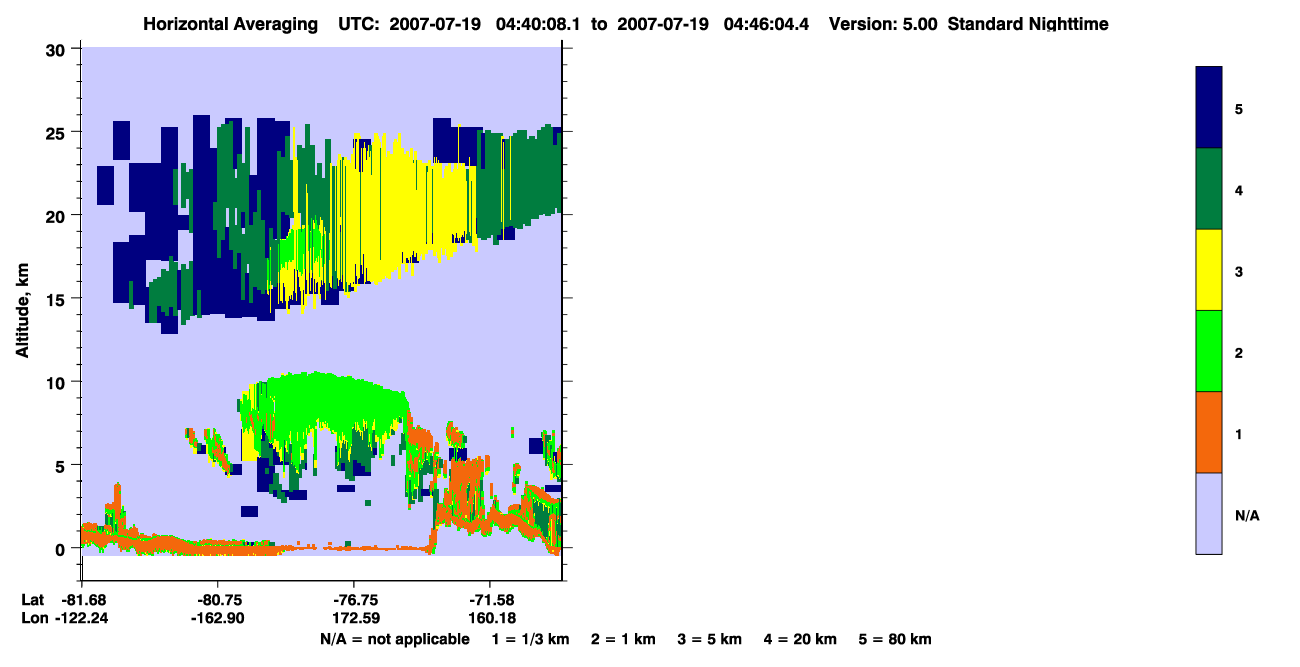Viewport: 1300px width, 667px height.
Task: Click the legend text '1 = 1/3 km'
Action: [531, 639]
